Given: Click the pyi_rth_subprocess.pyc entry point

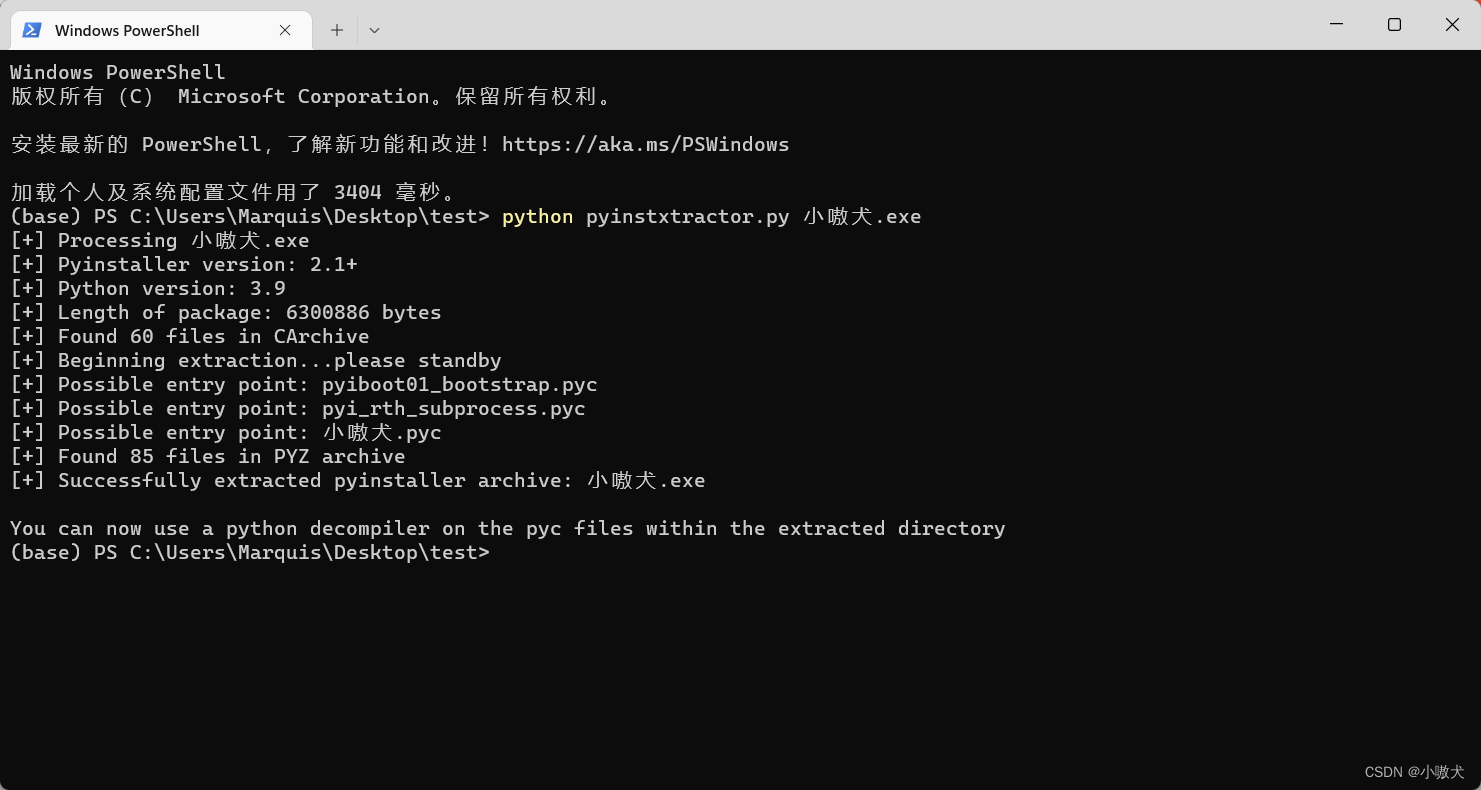Looking at the screenshot, I should click(x=452, y=408).
